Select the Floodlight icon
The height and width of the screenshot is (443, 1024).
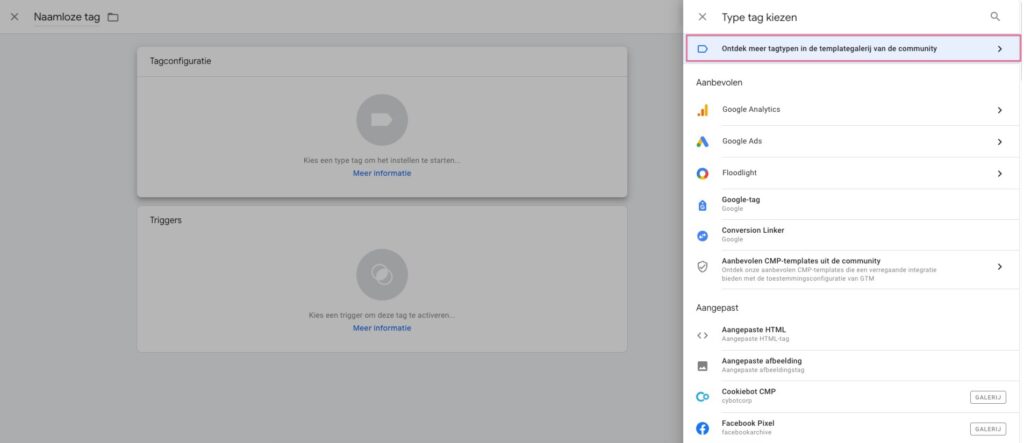(703, 173)
